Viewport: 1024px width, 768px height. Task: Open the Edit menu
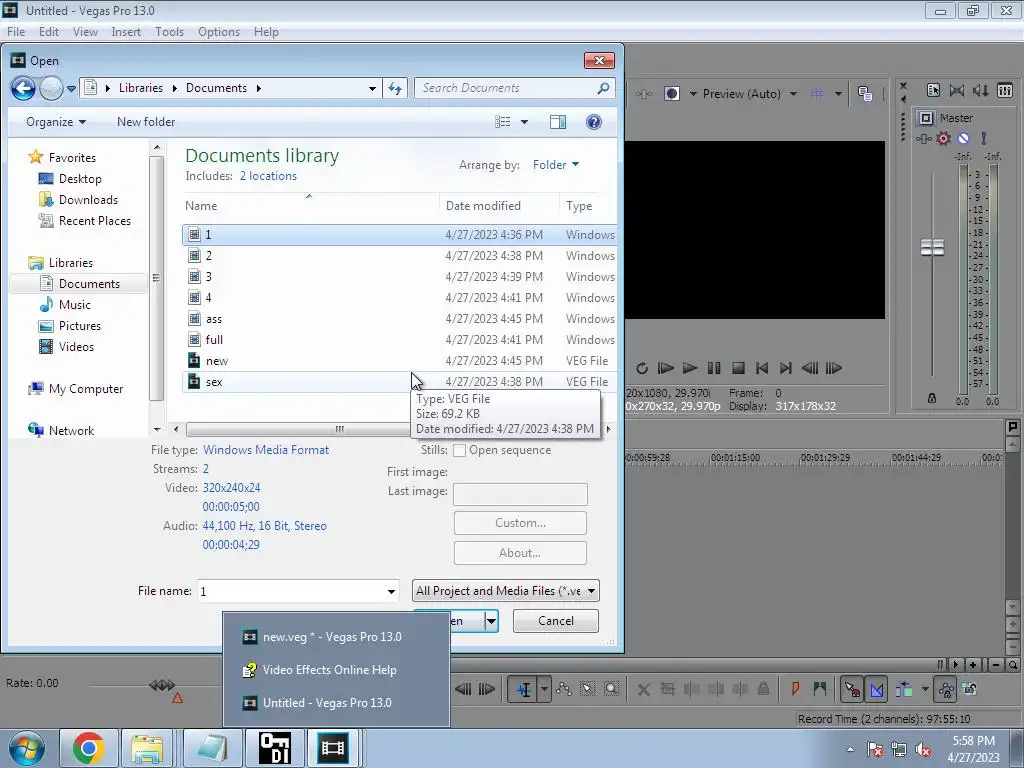point(49,32)
